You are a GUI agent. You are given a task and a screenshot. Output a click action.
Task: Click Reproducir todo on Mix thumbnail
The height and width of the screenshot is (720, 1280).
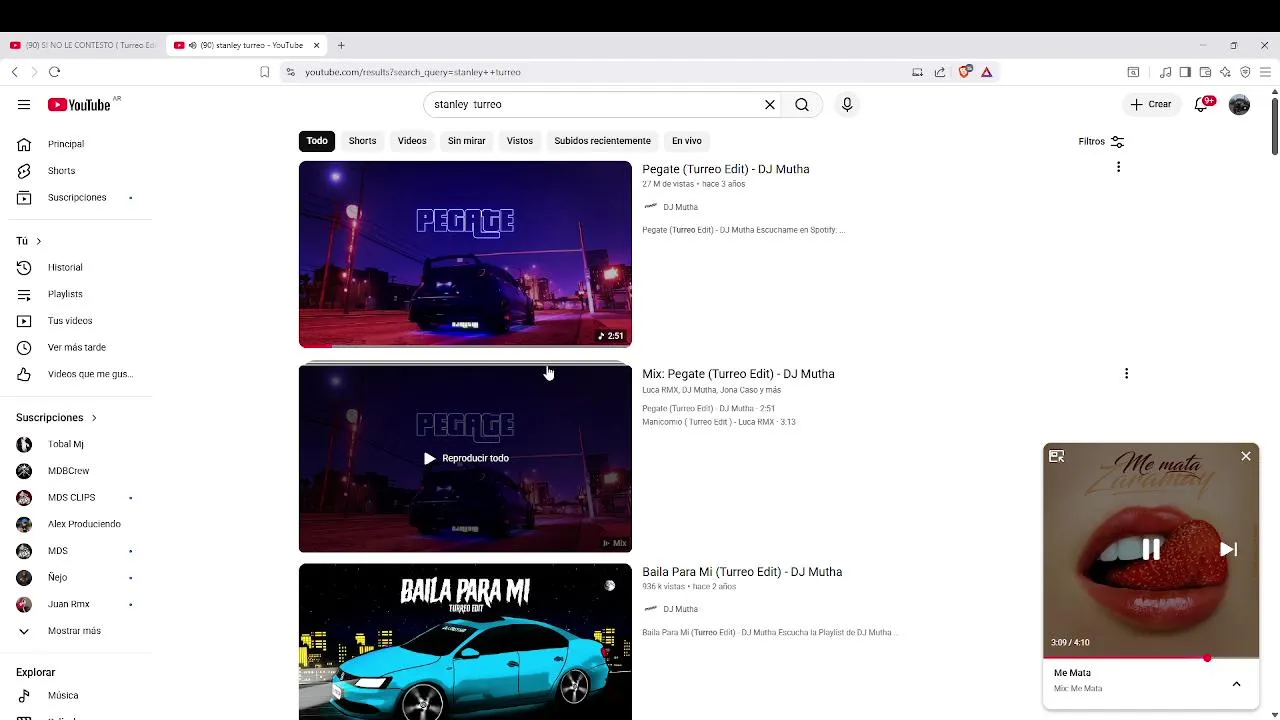pos(465,458)
